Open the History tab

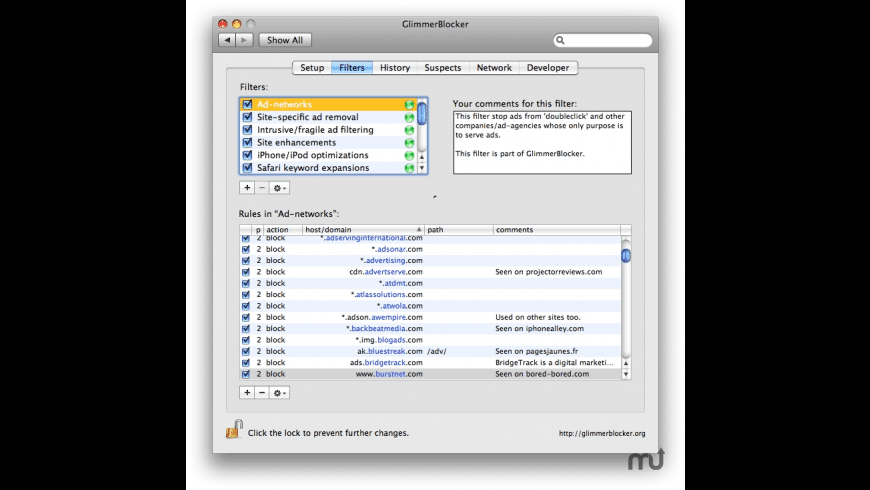coord(395,68)
